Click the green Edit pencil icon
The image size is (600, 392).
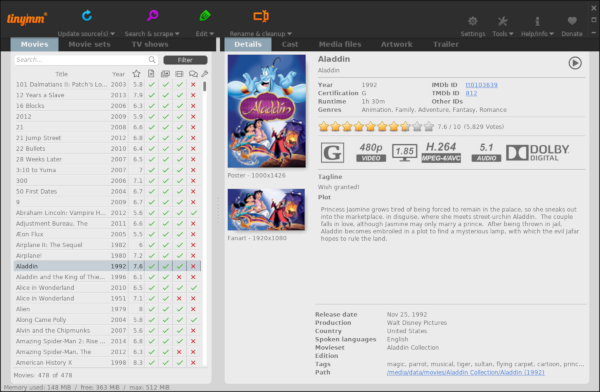coord(205,16)
